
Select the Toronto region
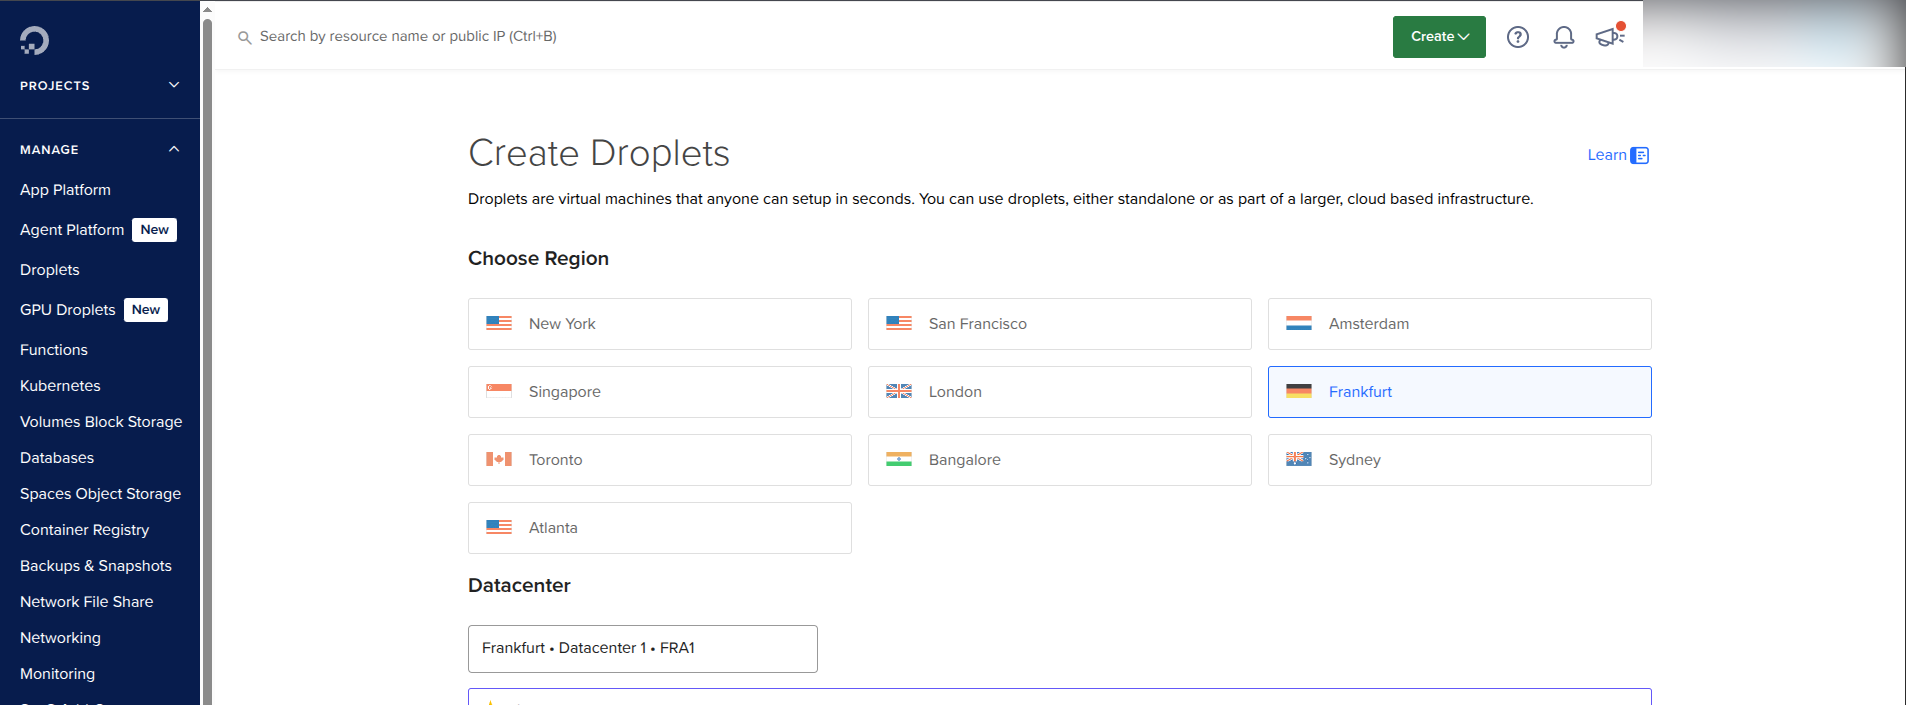660,460
